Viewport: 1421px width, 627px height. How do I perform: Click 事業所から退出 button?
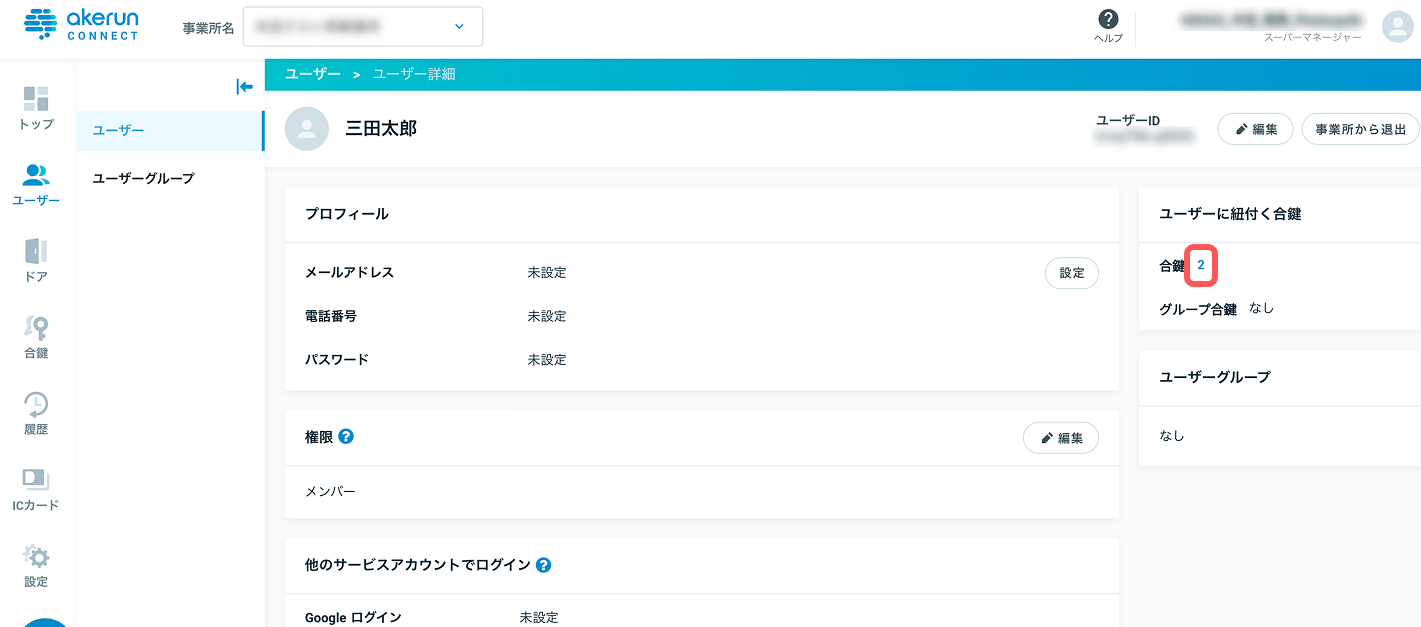point(1360,129)
